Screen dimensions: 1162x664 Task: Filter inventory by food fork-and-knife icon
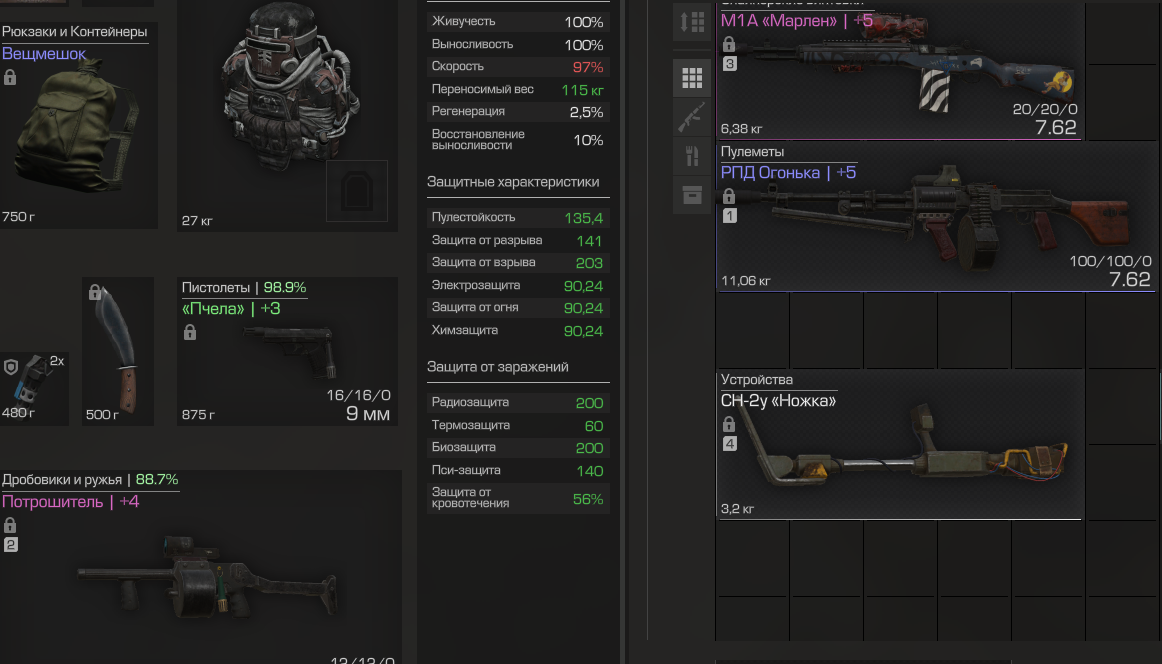(x=691, y=156)
